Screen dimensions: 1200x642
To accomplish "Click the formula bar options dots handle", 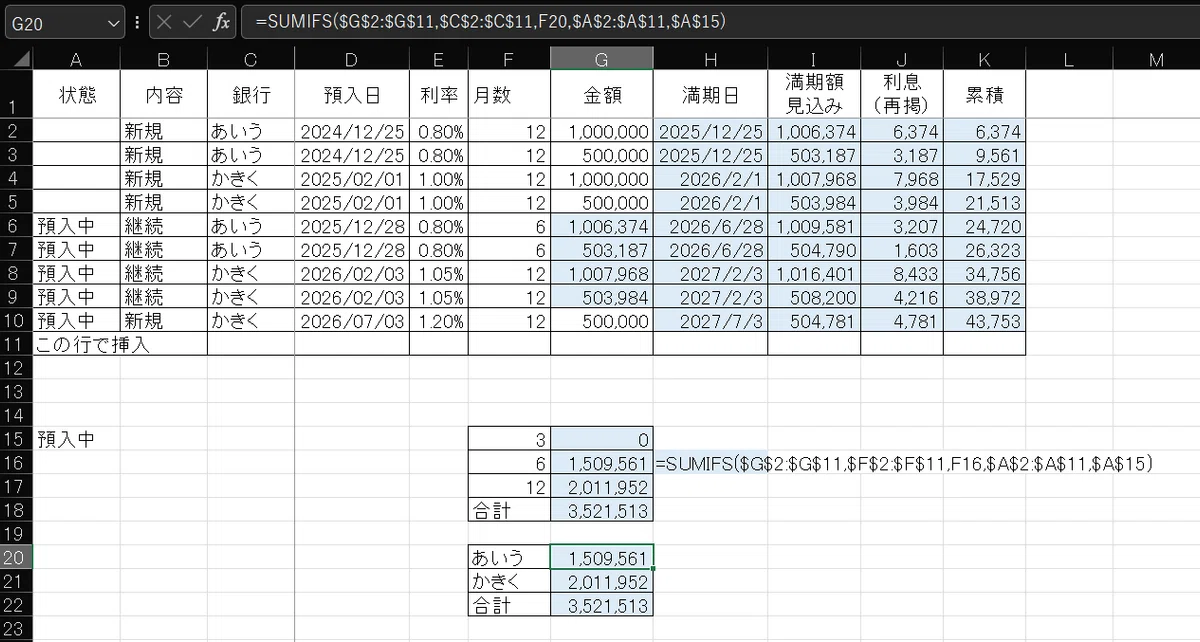I will pos(137,21).
